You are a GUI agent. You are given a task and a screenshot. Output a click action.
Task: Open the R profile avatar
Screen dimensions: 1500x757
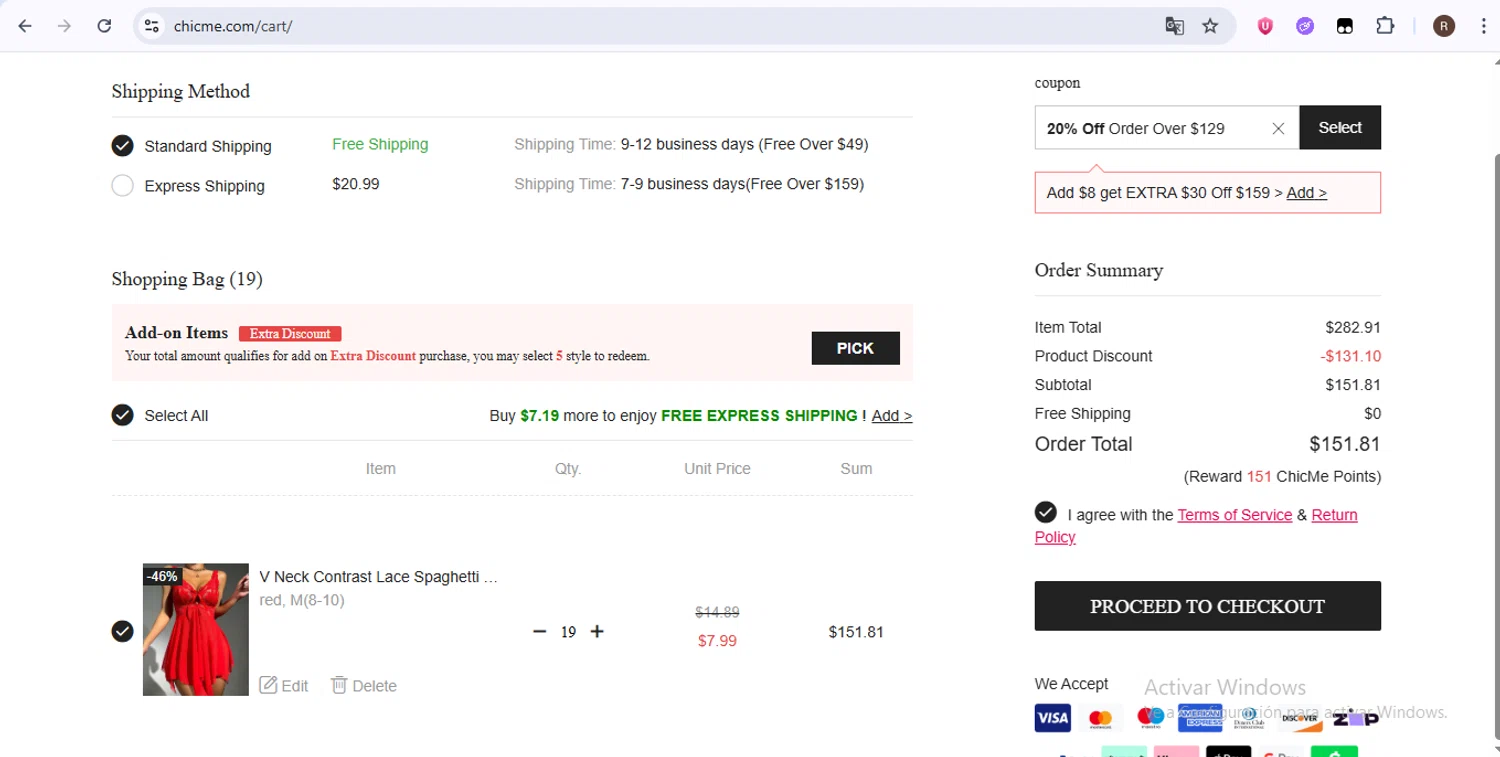coord(1444,26)
